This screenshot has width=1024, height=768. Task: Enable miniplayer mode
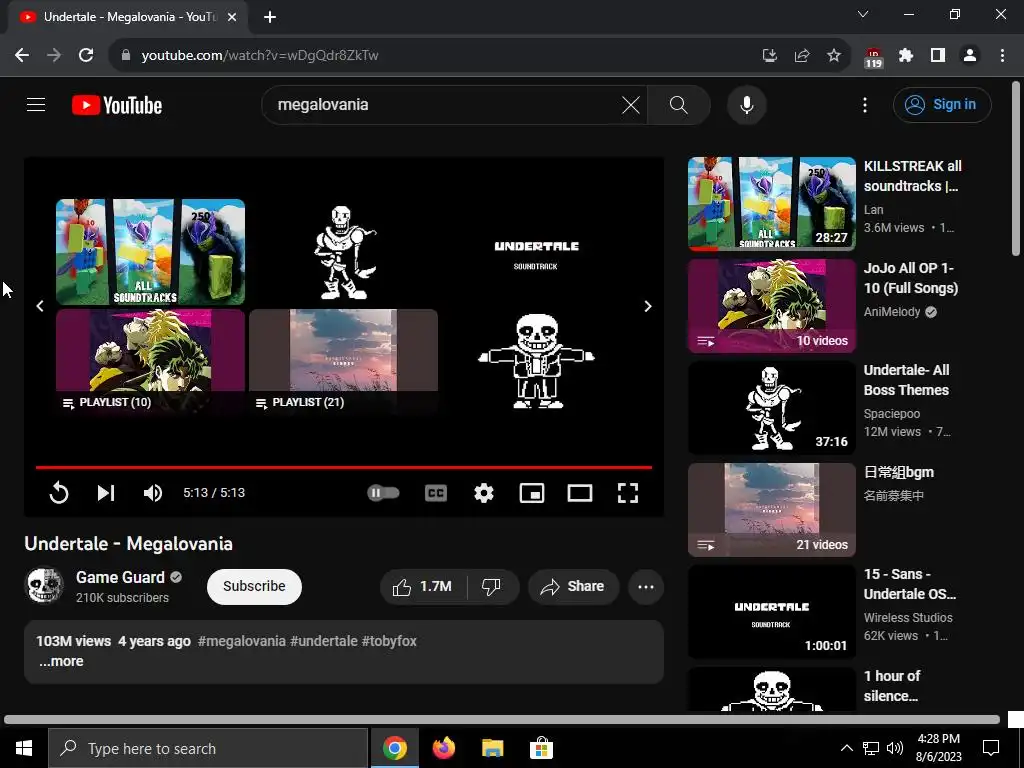(x=532, y=492)
